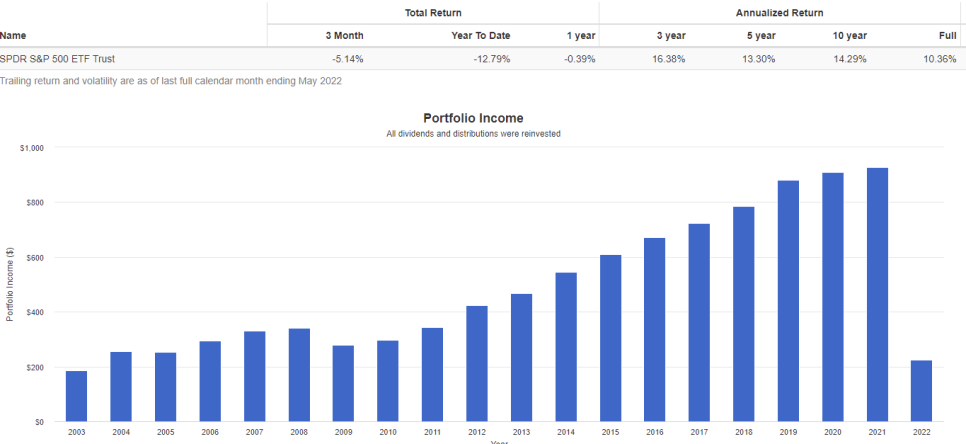
Task: Click the 2012 x-axis year label
Action: pyautogui.click(x=477, y=434)
